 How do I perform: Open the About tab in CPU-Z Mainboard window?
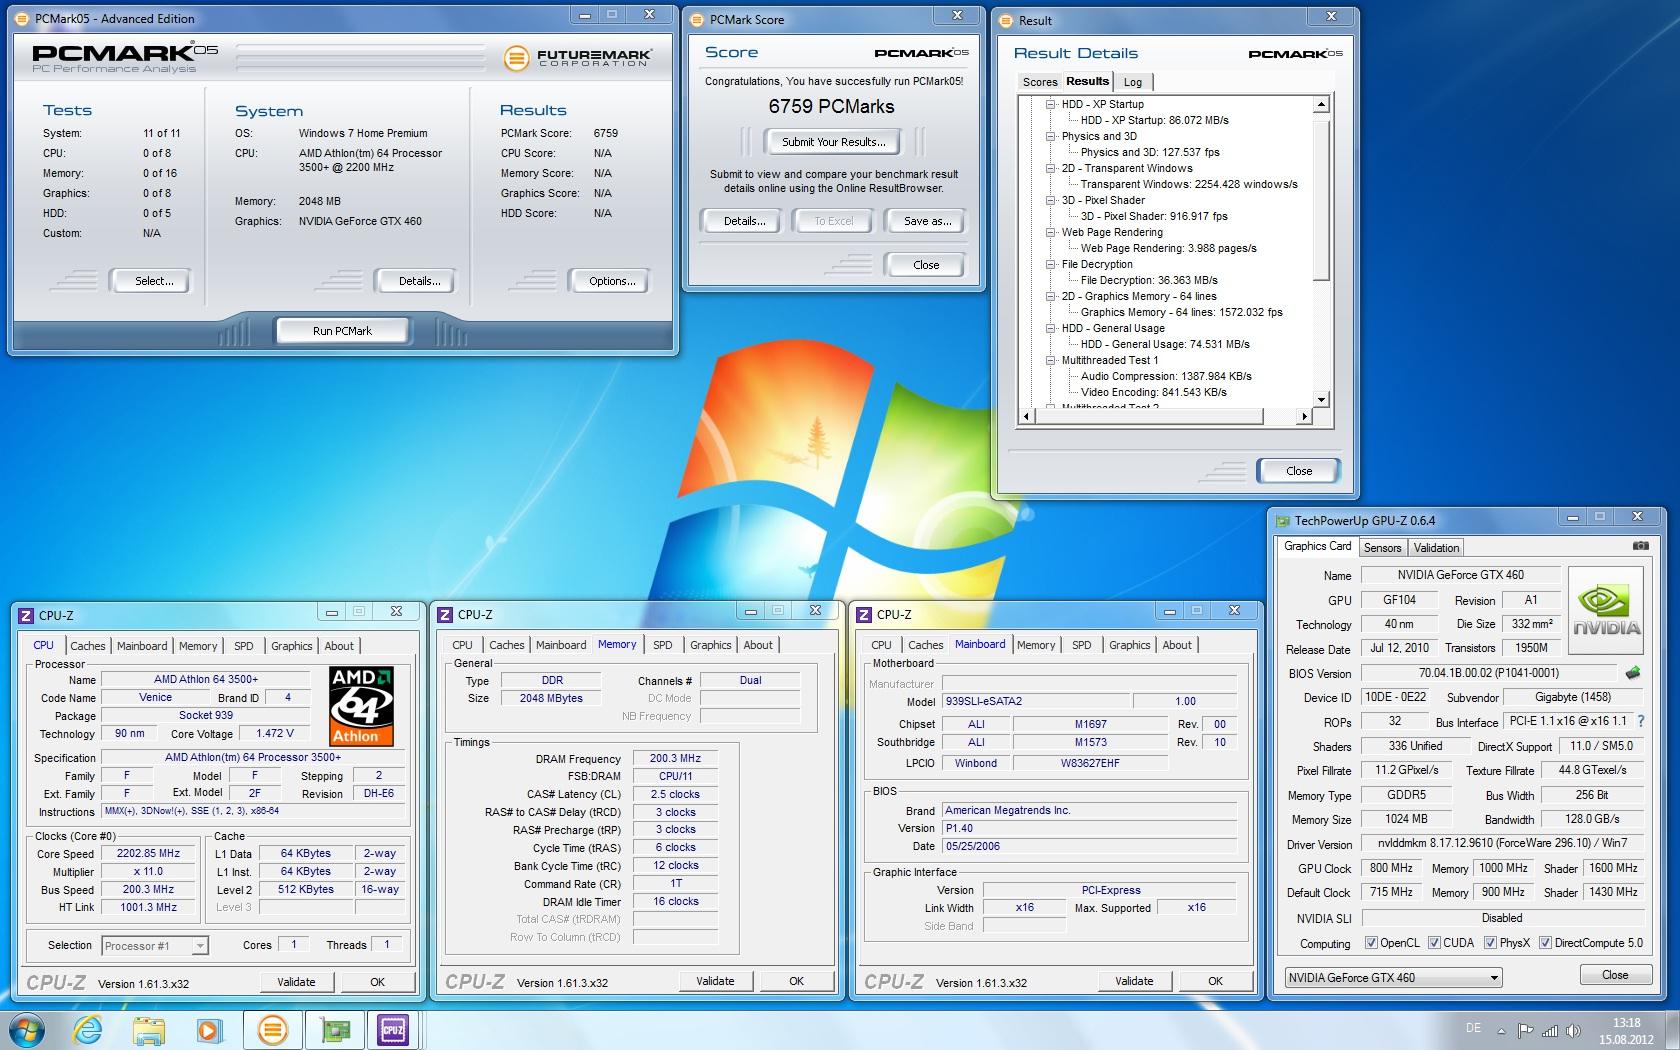(x=1177, y=645)
